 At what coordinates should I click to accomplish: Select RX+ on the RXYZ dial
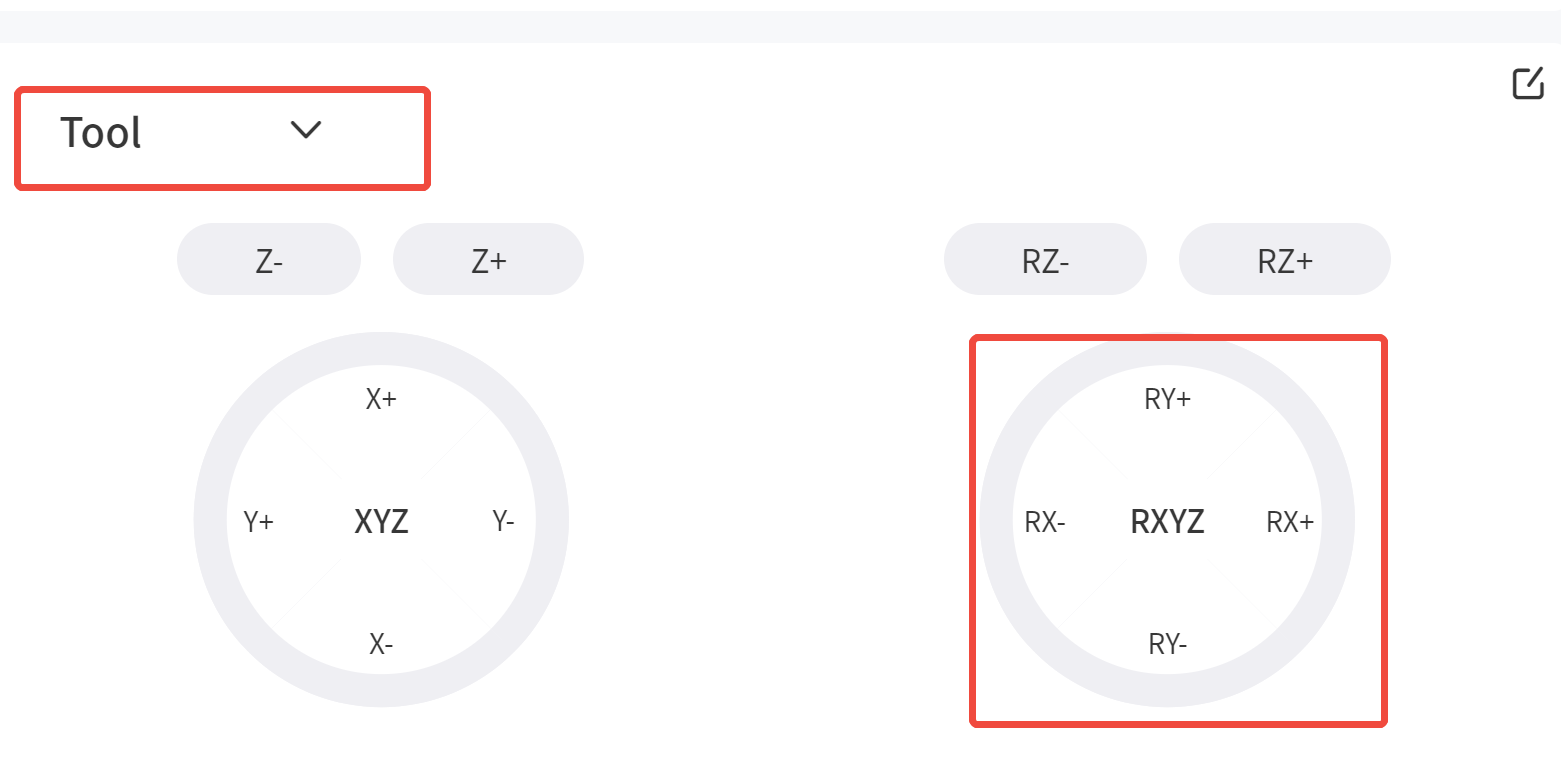1290,521
